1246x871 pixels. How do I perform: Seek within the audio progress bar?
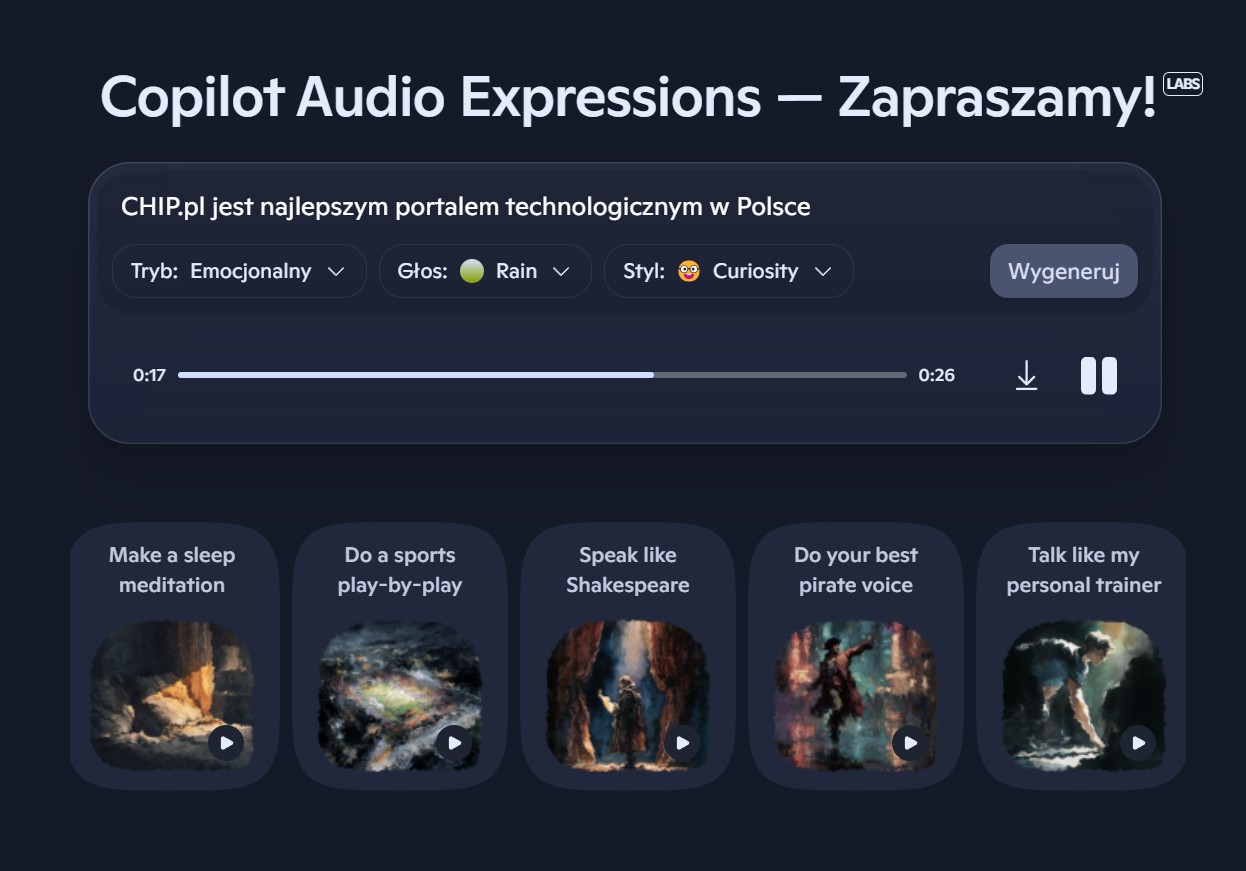pyautogui.click(x=542, y=375)
